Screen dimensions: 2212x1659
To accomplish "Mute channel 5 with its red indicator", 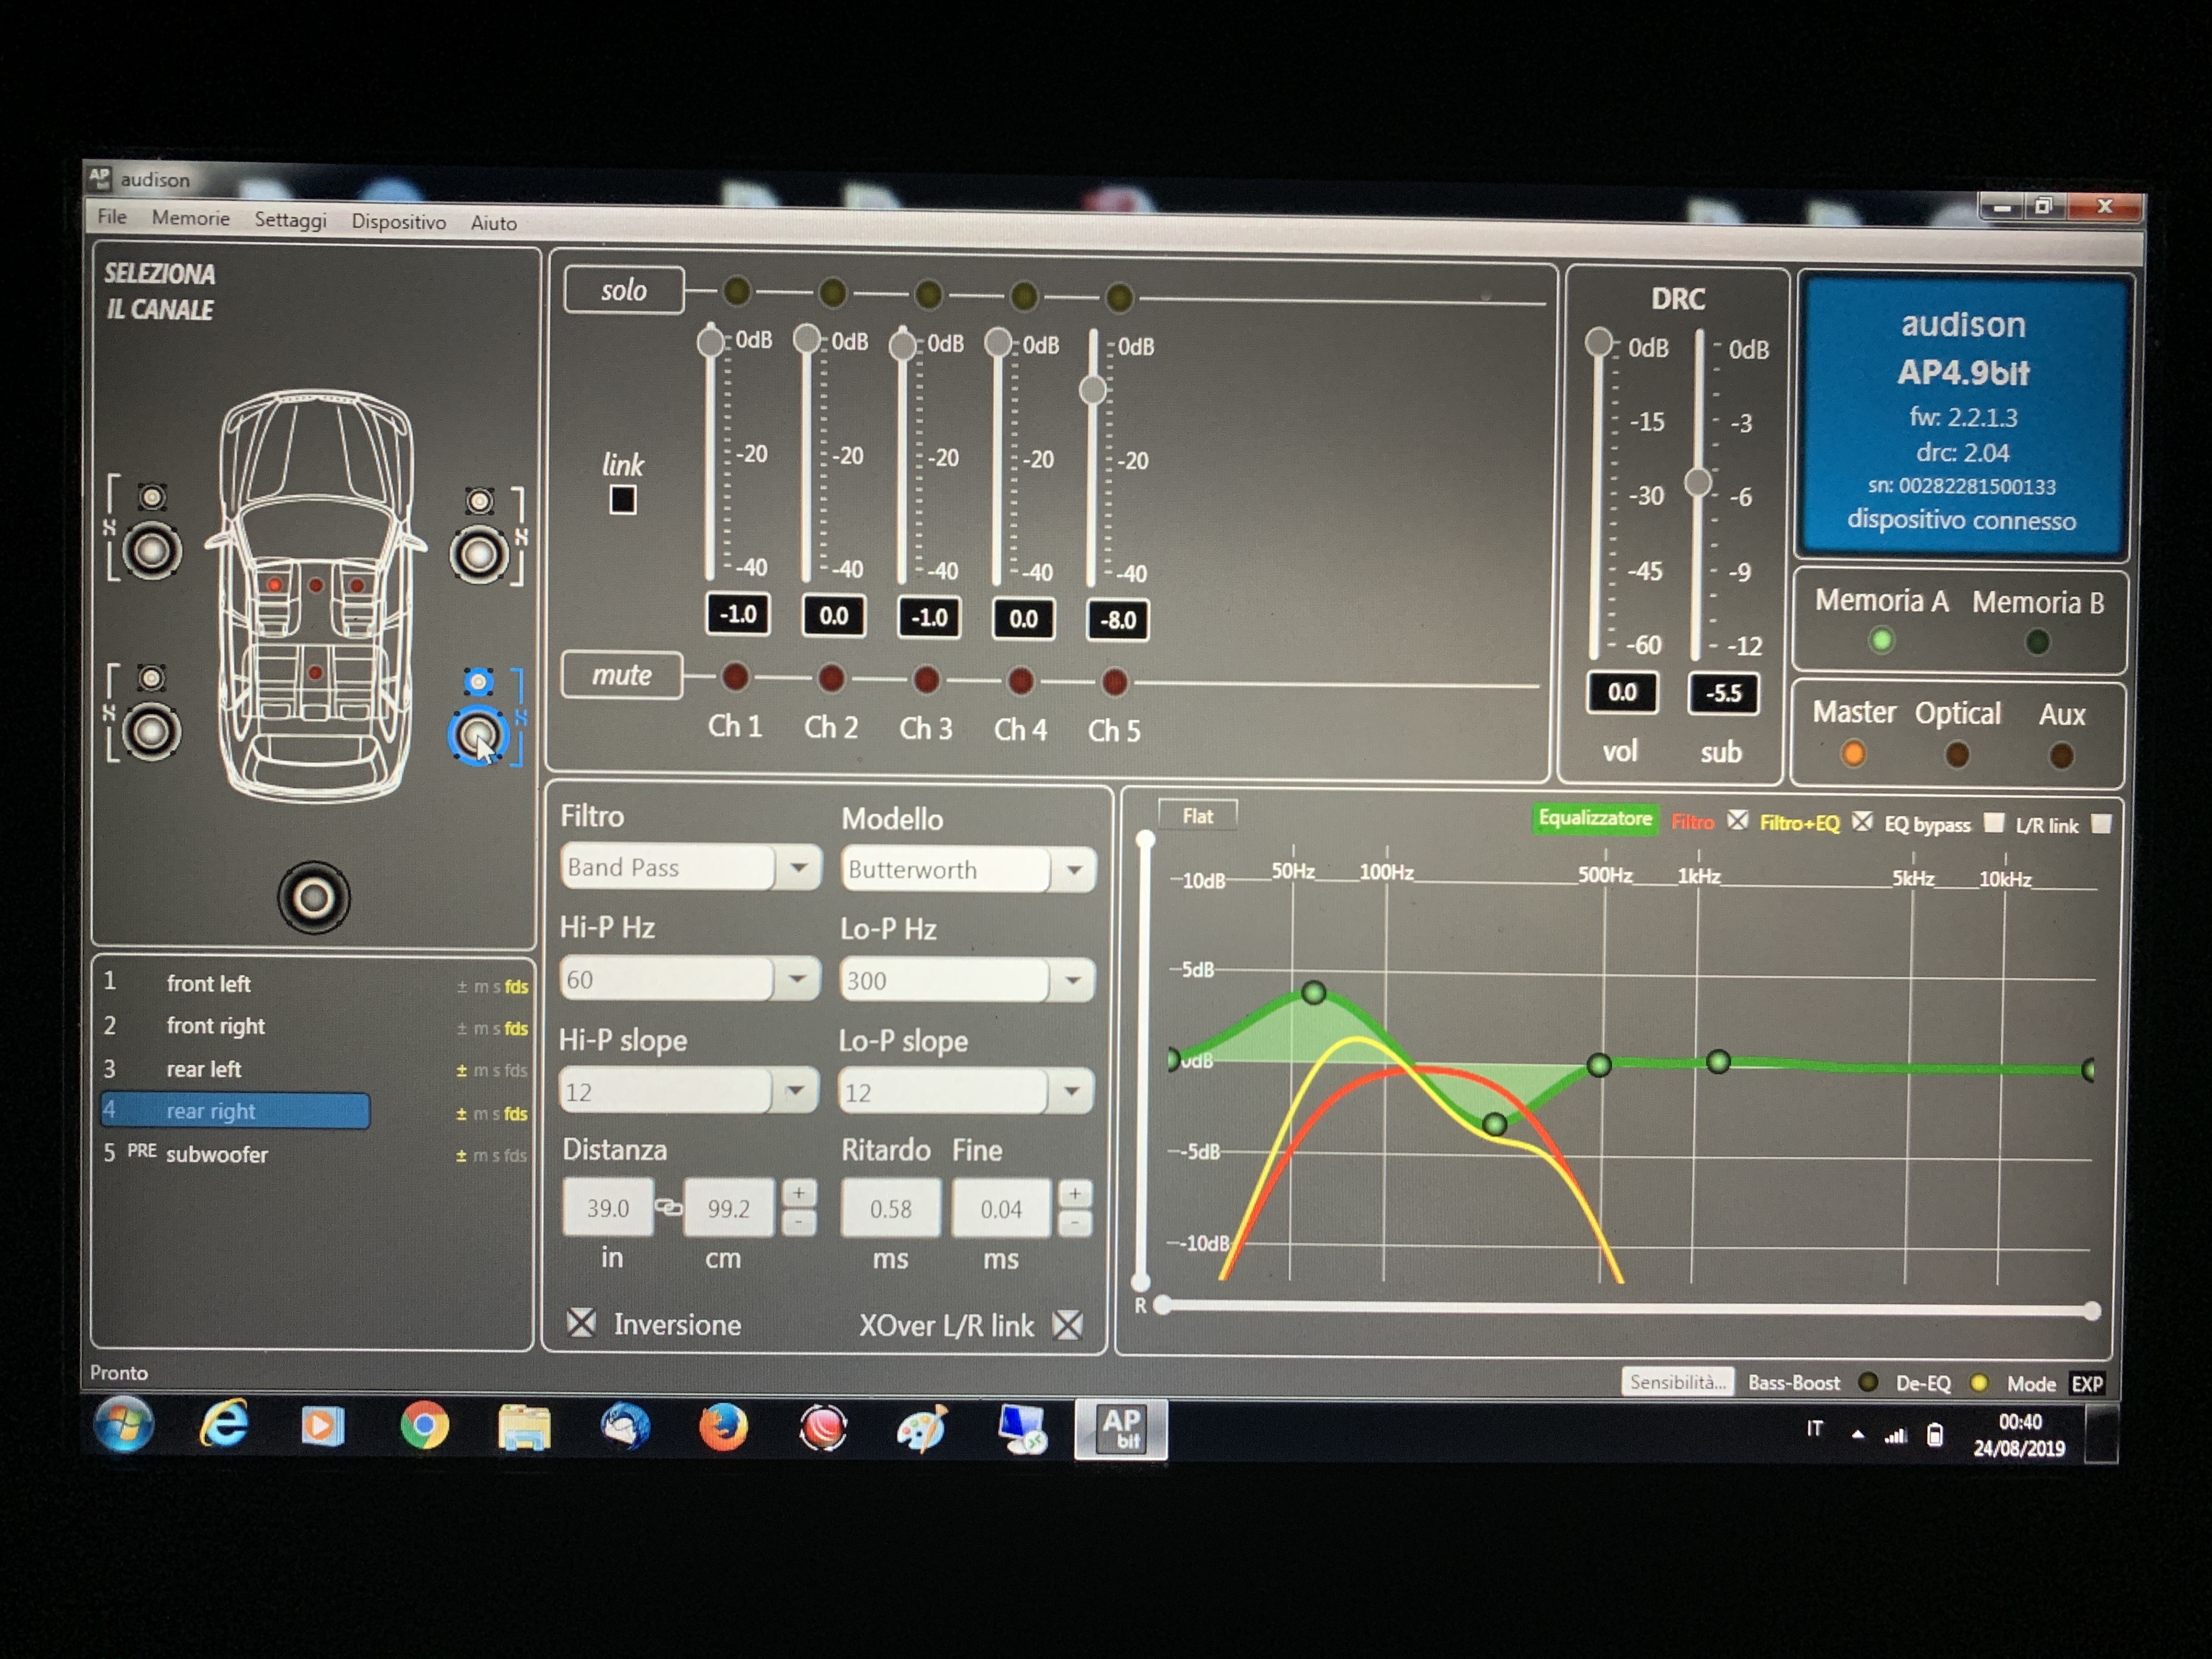I will coord(1114,682).
